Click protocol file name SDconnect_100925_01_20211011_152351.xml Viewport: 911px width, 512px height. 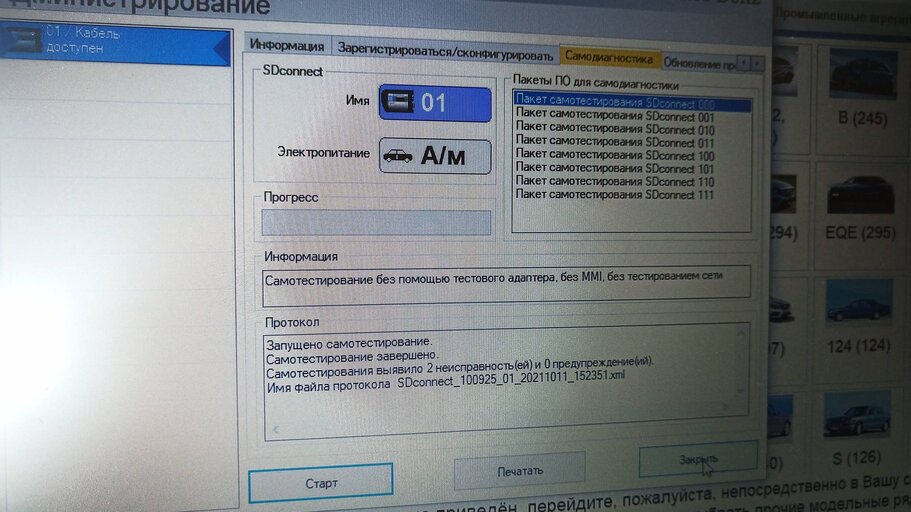point(511,379)
